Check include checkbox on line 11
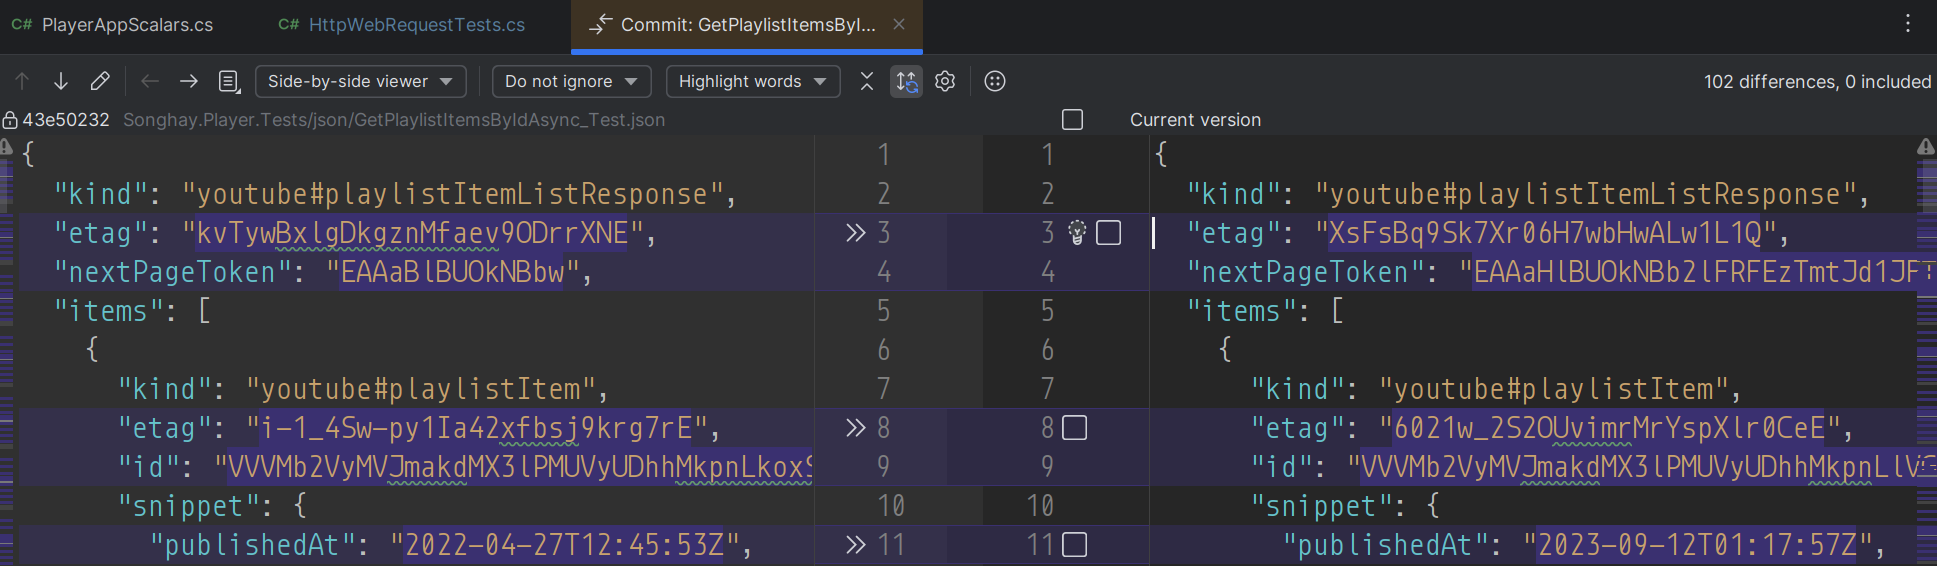 1075,545
